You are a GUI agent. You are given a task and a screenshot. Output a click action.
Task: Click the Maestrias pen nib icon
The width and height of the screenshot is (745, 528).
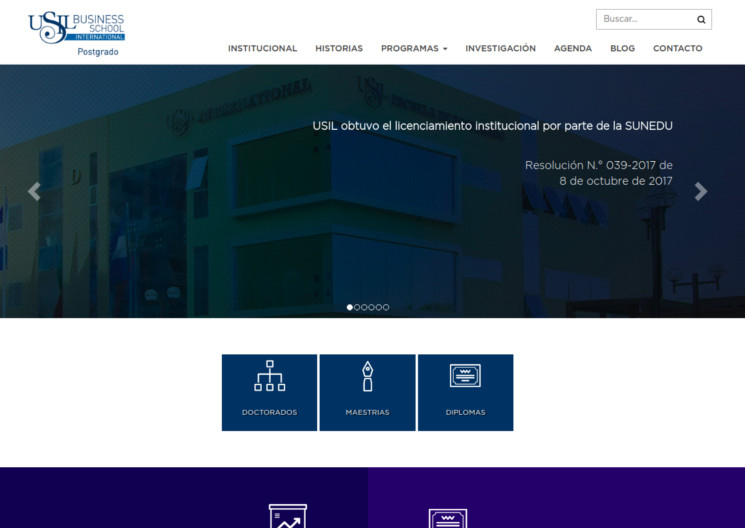click(367, 376)
